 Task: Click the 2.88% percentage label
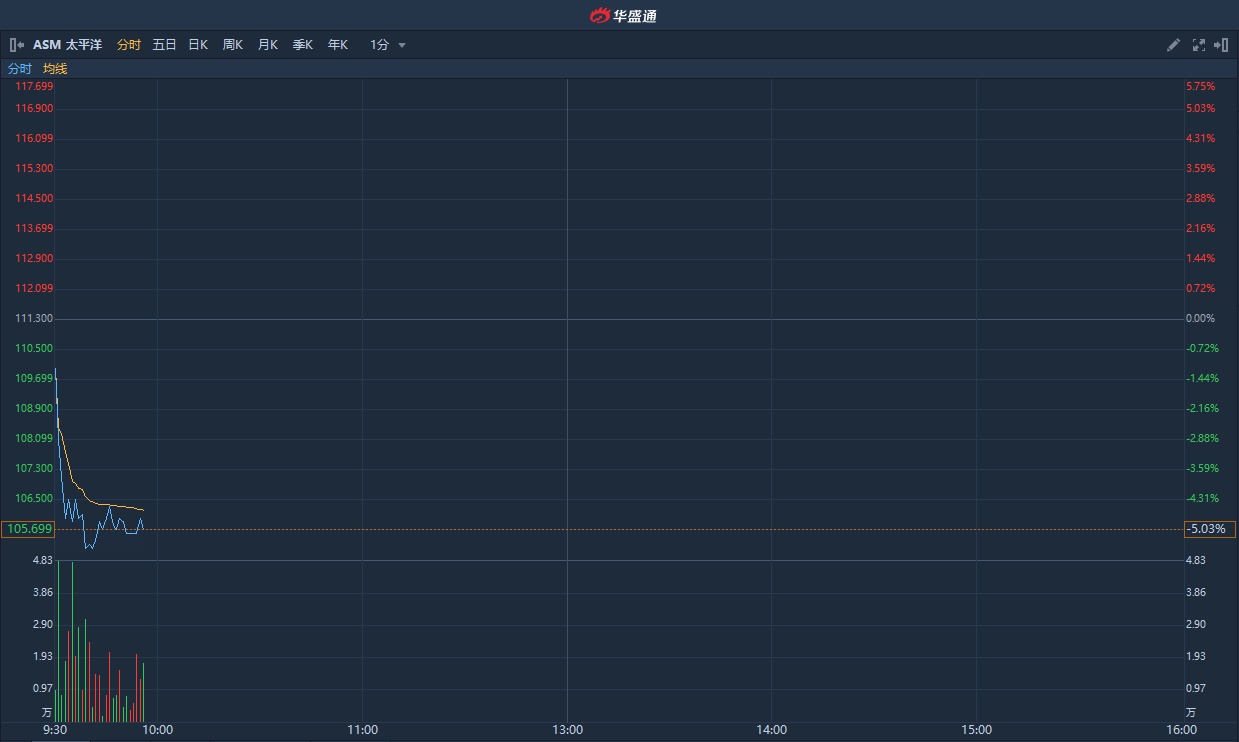tap(1201, 199)
